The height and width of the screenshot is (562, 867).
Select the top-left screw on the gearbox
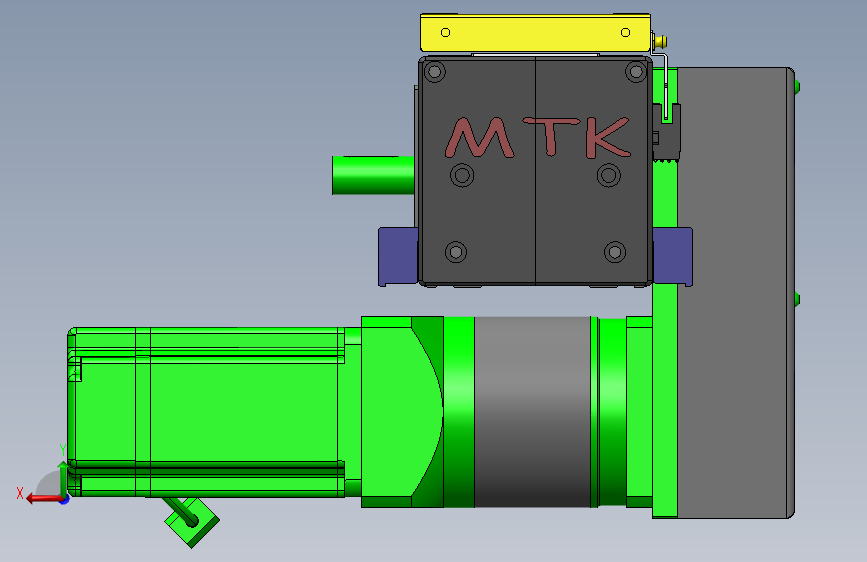[x=435, y=71]
